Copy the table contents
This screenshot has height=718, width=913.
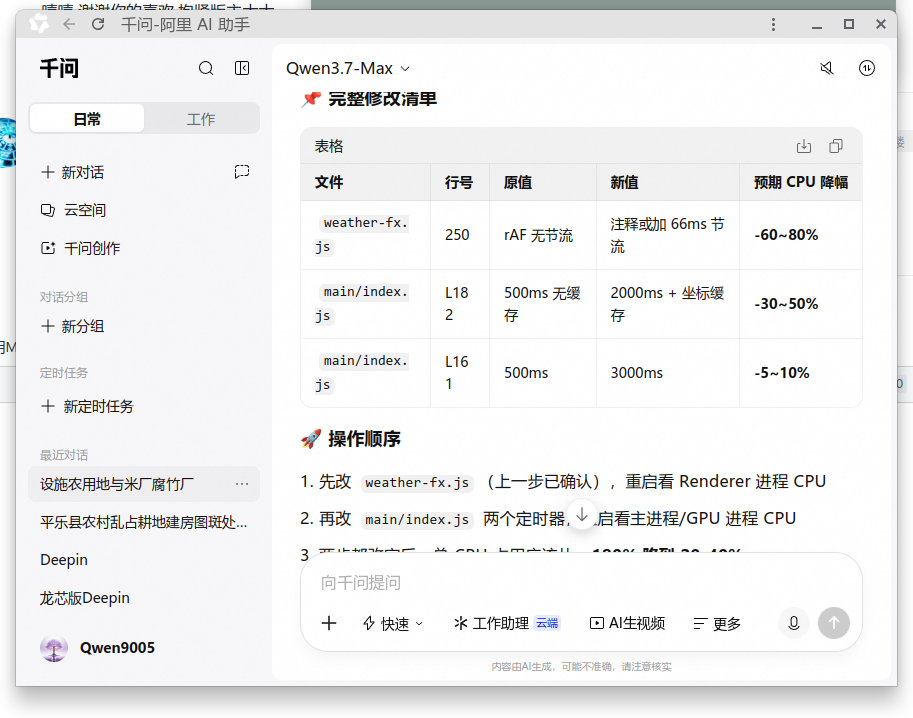[x=836, y=146]
